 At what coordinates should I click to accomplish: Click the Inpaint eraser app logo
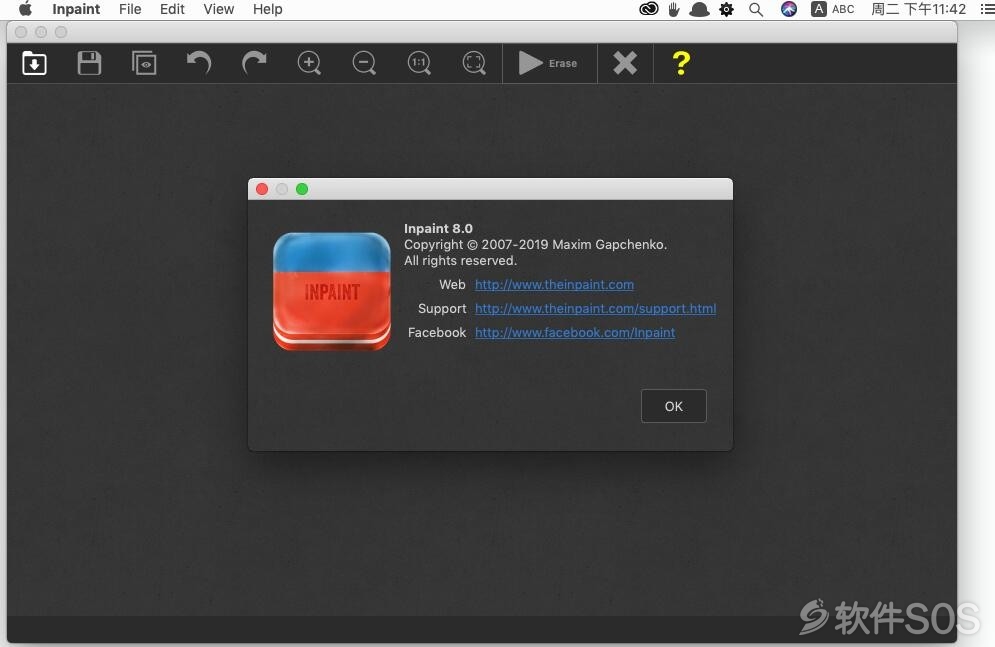point(332,291)
